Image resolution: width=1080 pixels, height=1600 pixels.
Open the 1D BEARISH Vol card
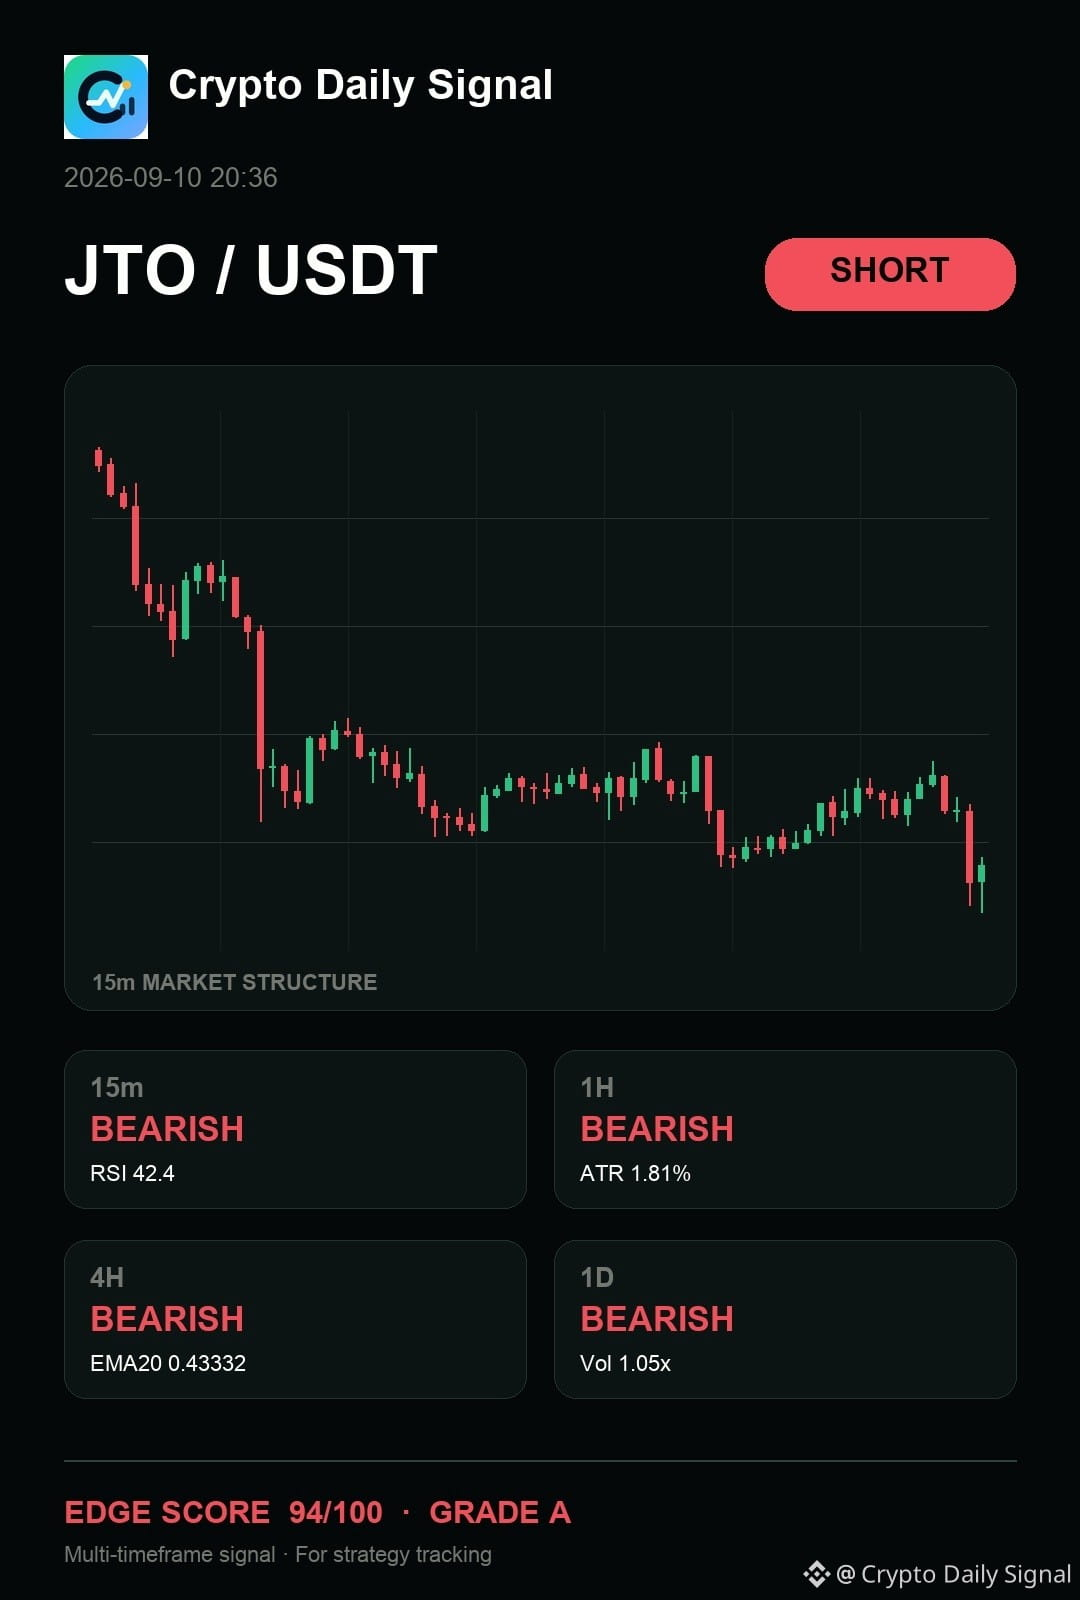785,1319
